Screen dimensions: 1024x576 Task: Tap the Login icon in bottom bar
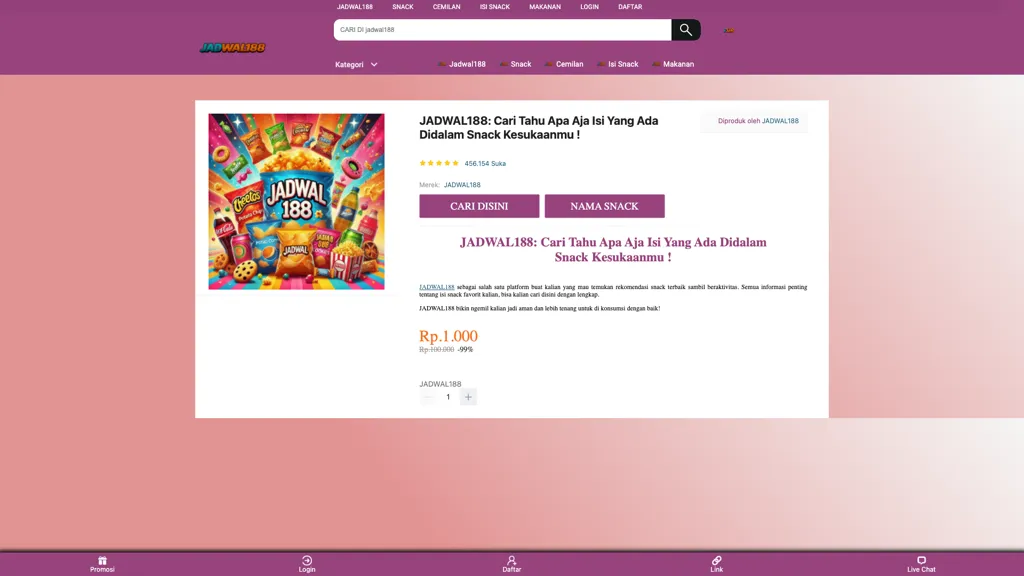tap(307, 560)
